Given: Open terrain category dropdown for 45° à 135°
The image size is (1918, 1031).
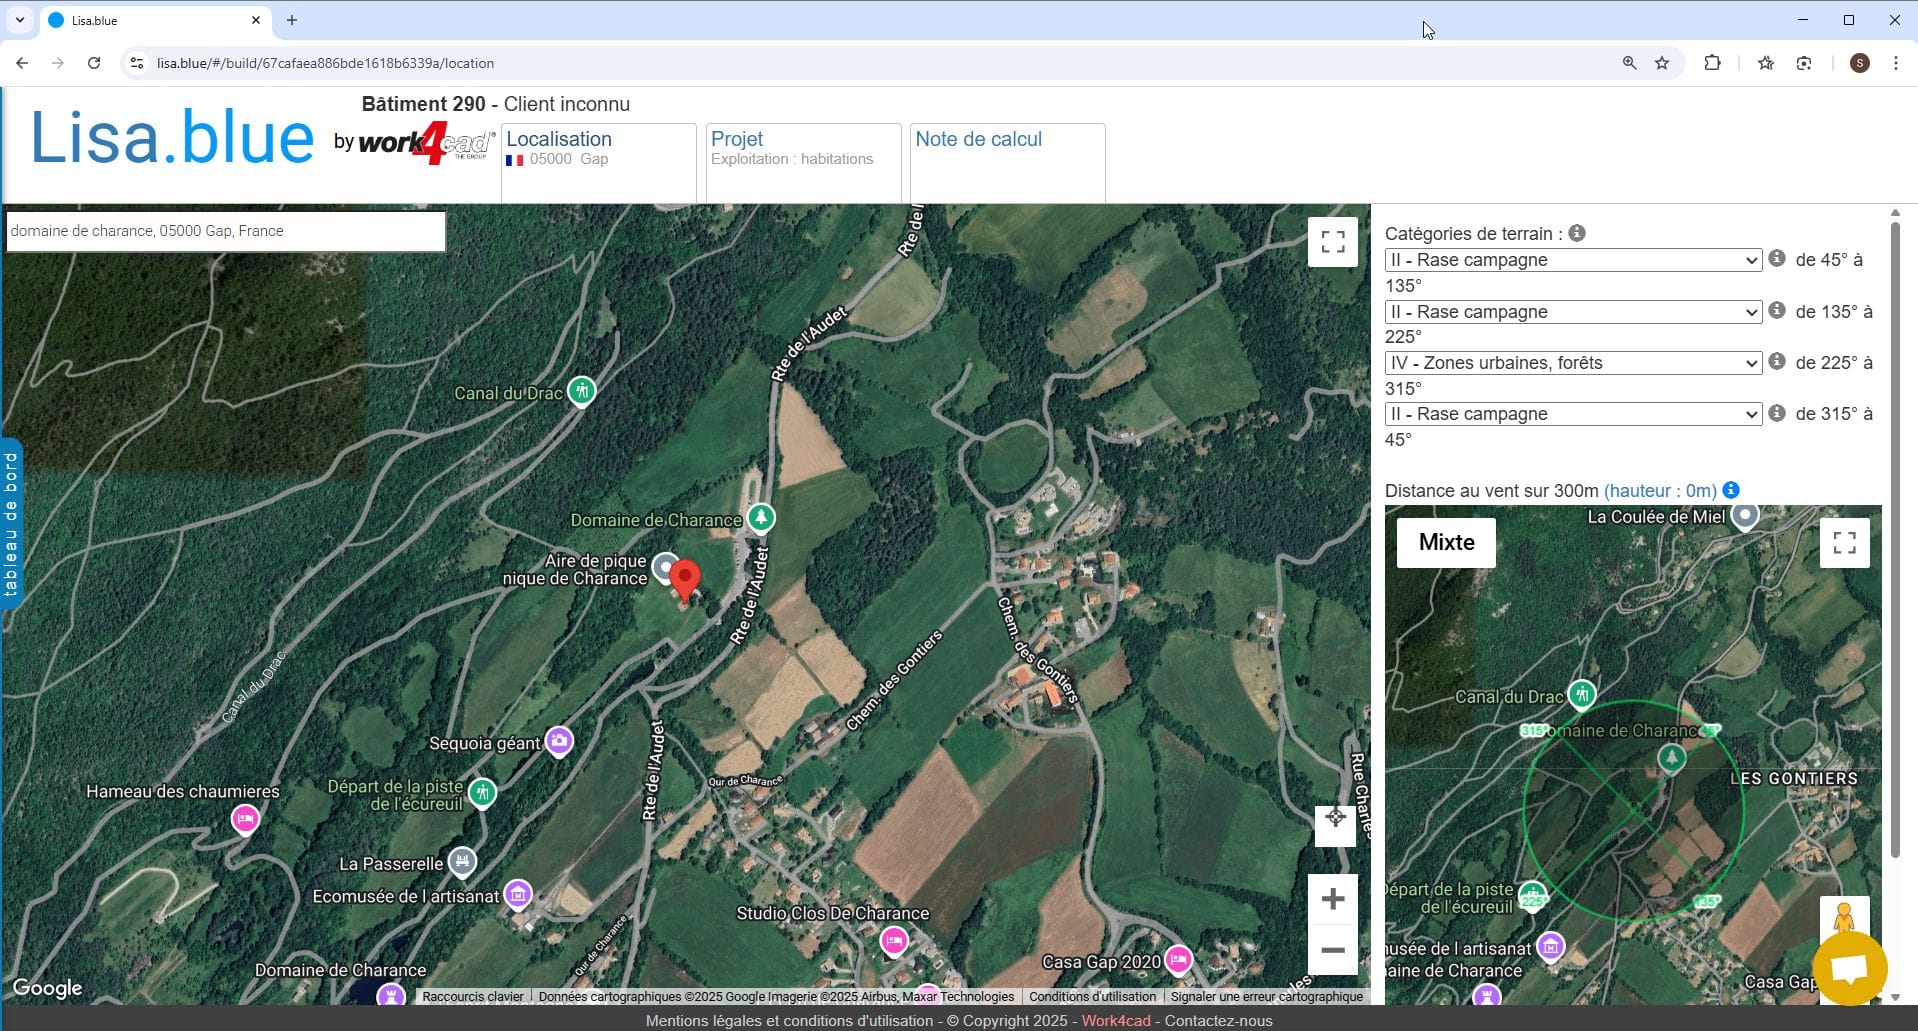Looking at the screenshot, I should pyautogui.click(x=1573, y=260).
